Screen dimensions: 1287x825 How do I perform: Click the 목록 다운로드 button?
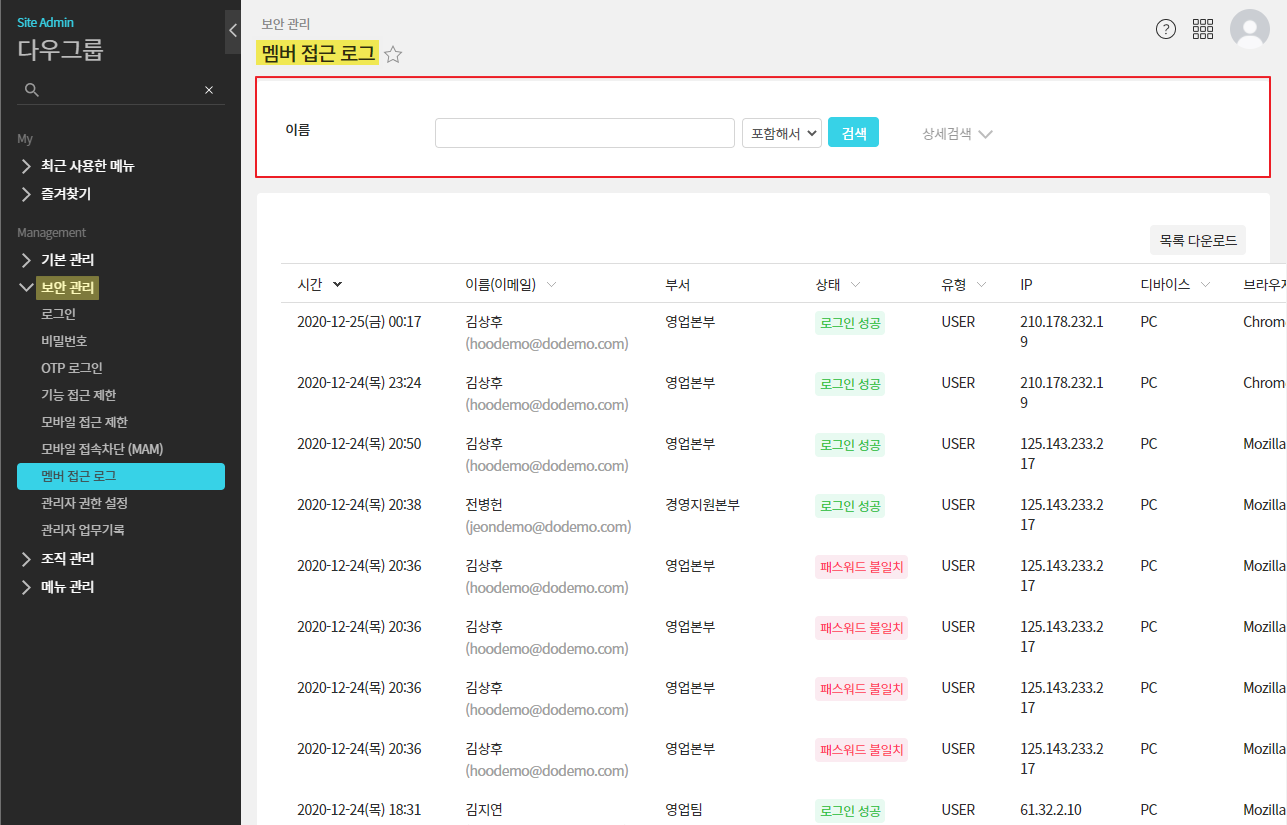(1197, 240)
